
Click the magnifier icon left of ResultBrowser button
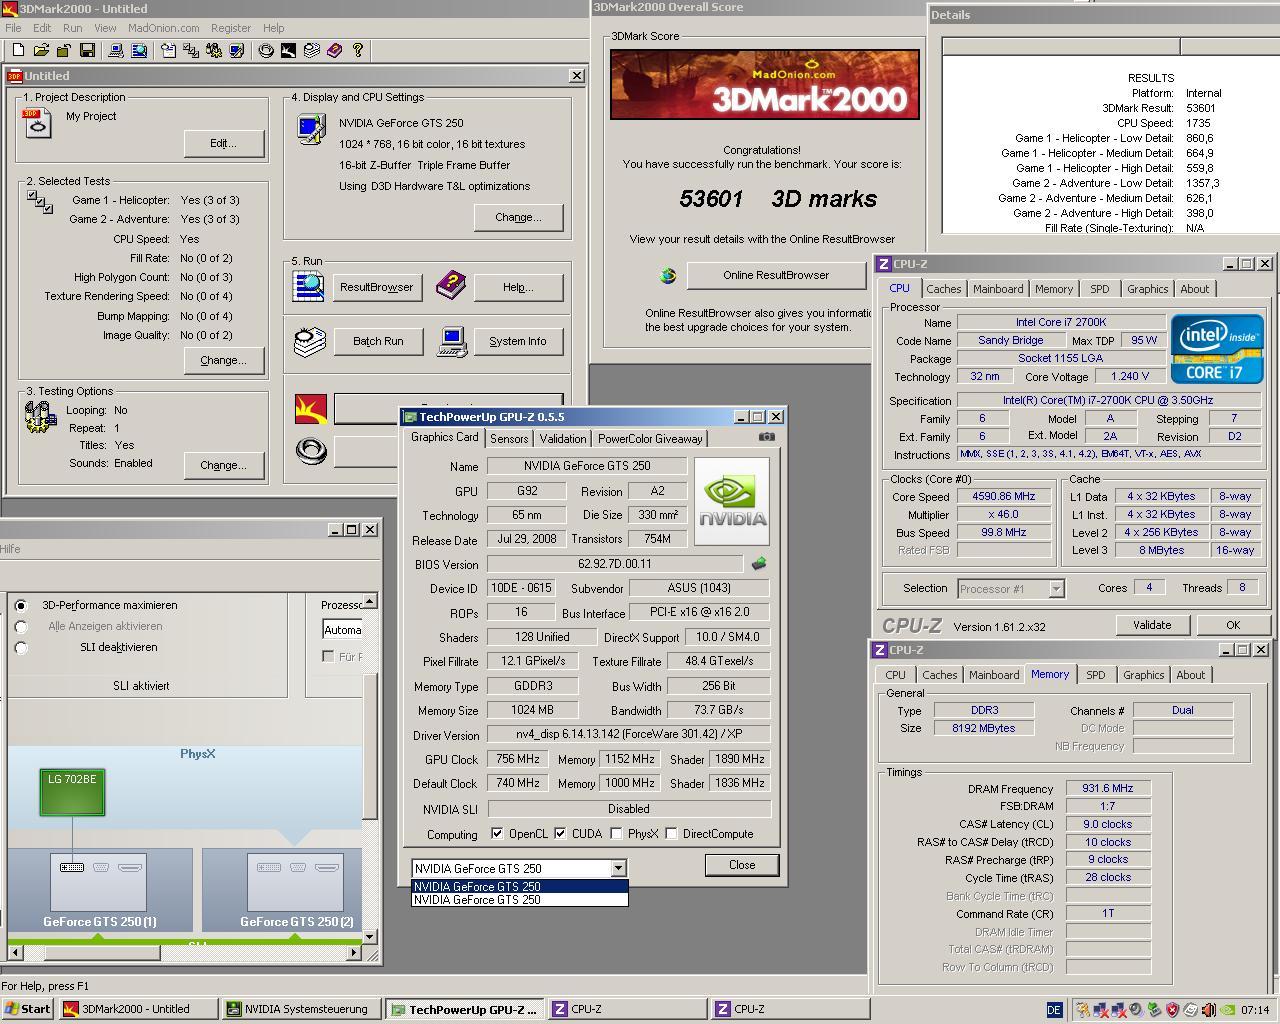coord(308,287)
